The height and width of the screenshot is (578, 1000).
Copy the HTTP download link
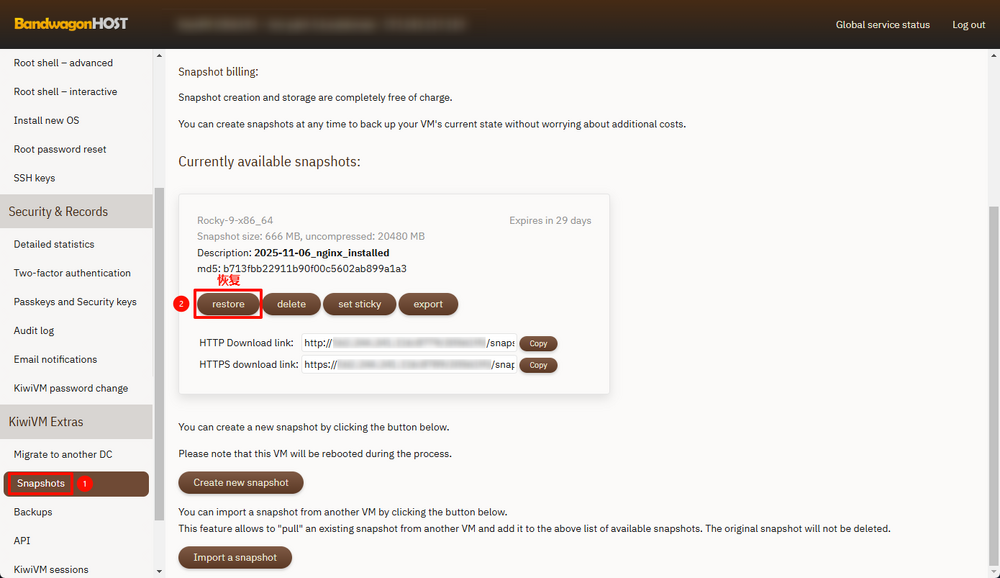click(x=538, y=343)
